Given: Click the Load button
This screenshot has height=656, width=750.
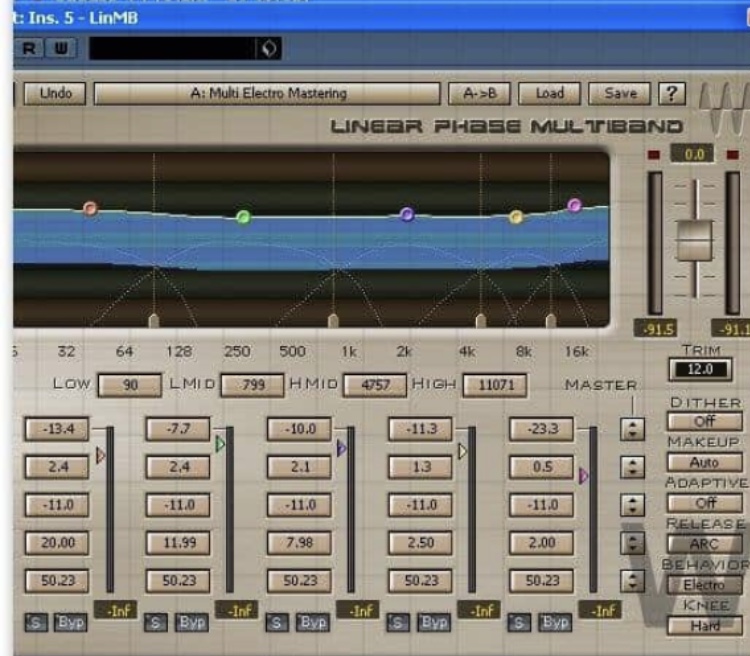Looking at the screenshot, I should click(550, 93).
